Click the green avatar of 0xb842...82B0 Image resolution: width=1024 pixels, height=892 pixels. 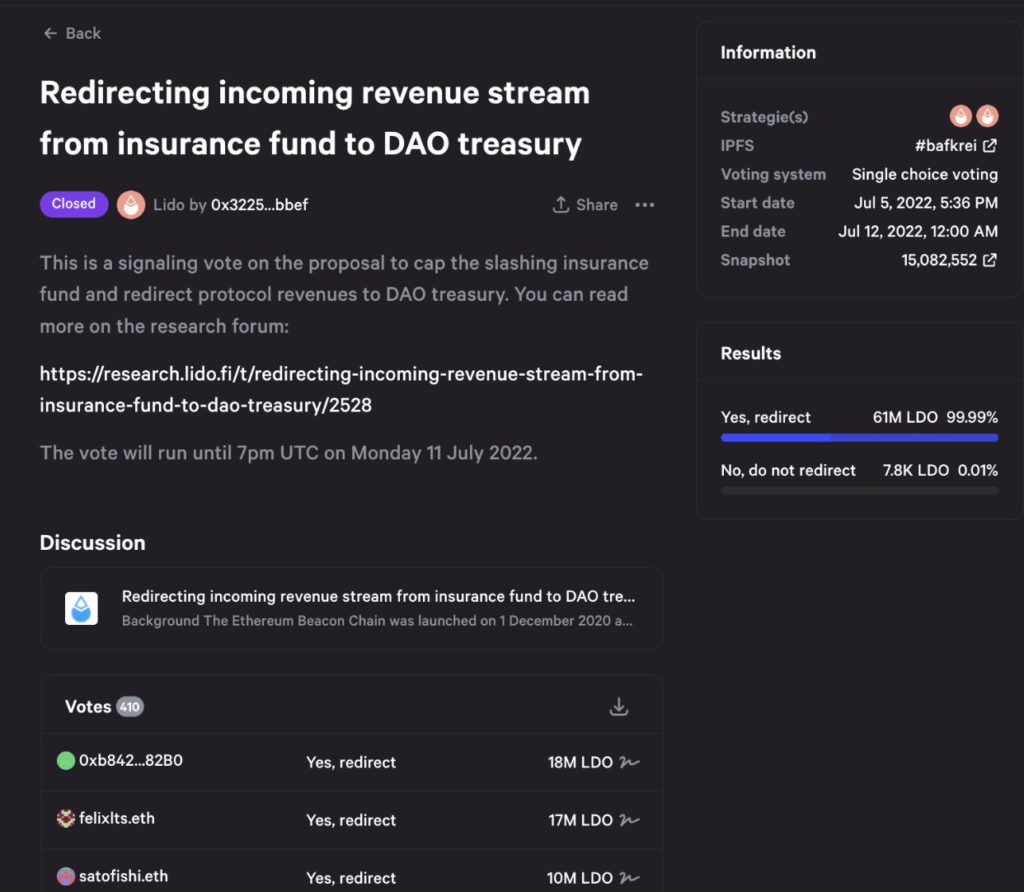tap(66, 761)
